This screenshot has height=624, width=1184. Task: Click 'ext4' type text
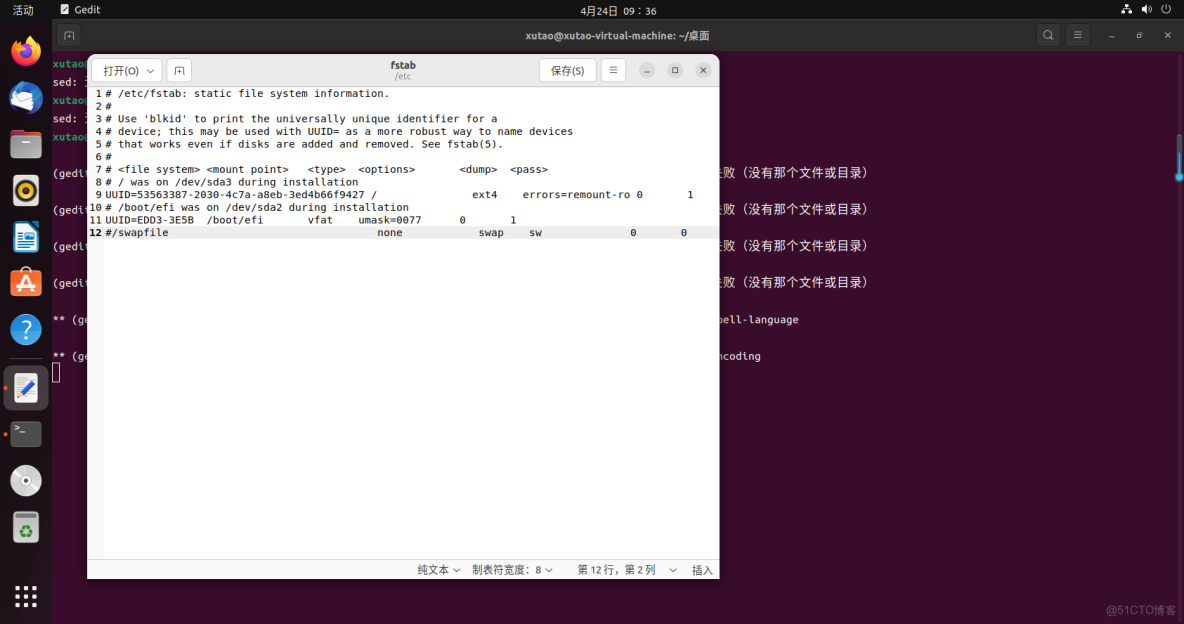485,195
